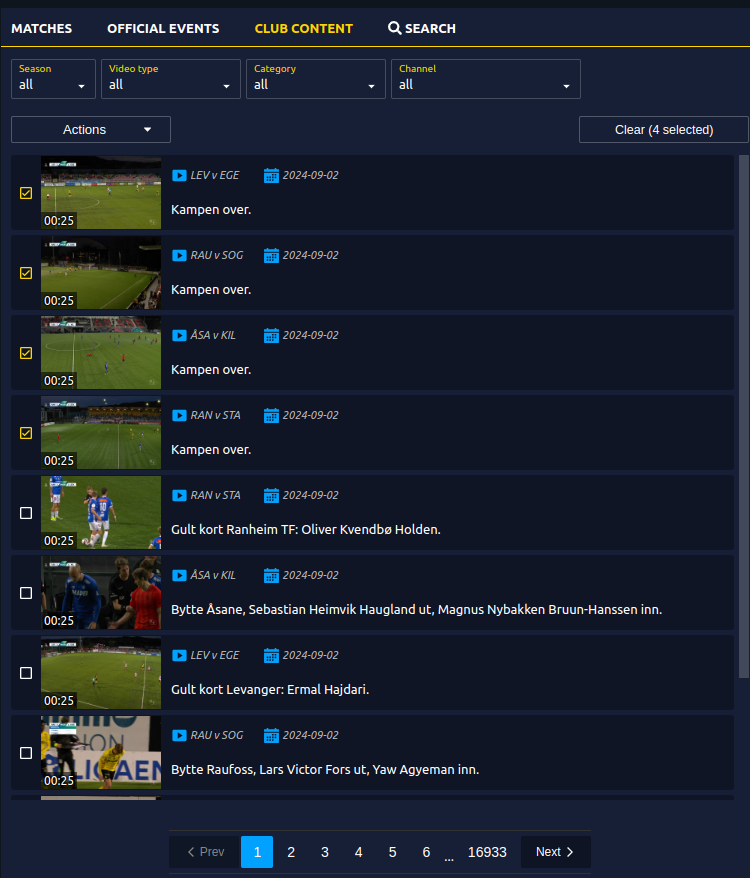Click calendar icon in RAU v SOG Kampen over row
Image resolution: width=750 pixels, height=878 pixels.
click(271, 255)
